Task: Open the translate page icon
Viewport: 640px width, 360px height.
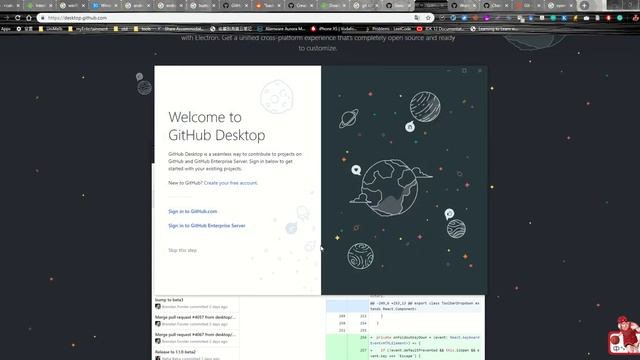Action: 417,18
